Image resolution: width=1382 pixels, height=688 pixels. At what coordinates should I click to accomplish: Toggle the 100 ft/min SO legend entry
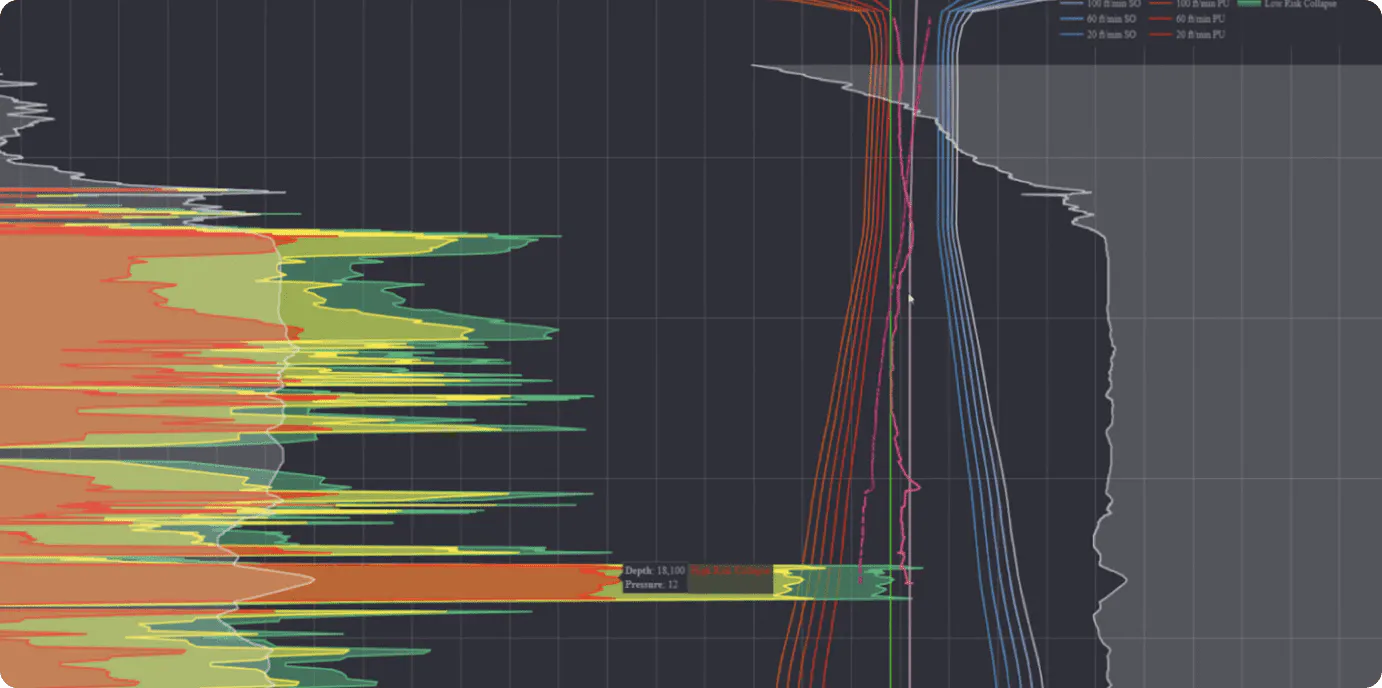(1099, 5)
